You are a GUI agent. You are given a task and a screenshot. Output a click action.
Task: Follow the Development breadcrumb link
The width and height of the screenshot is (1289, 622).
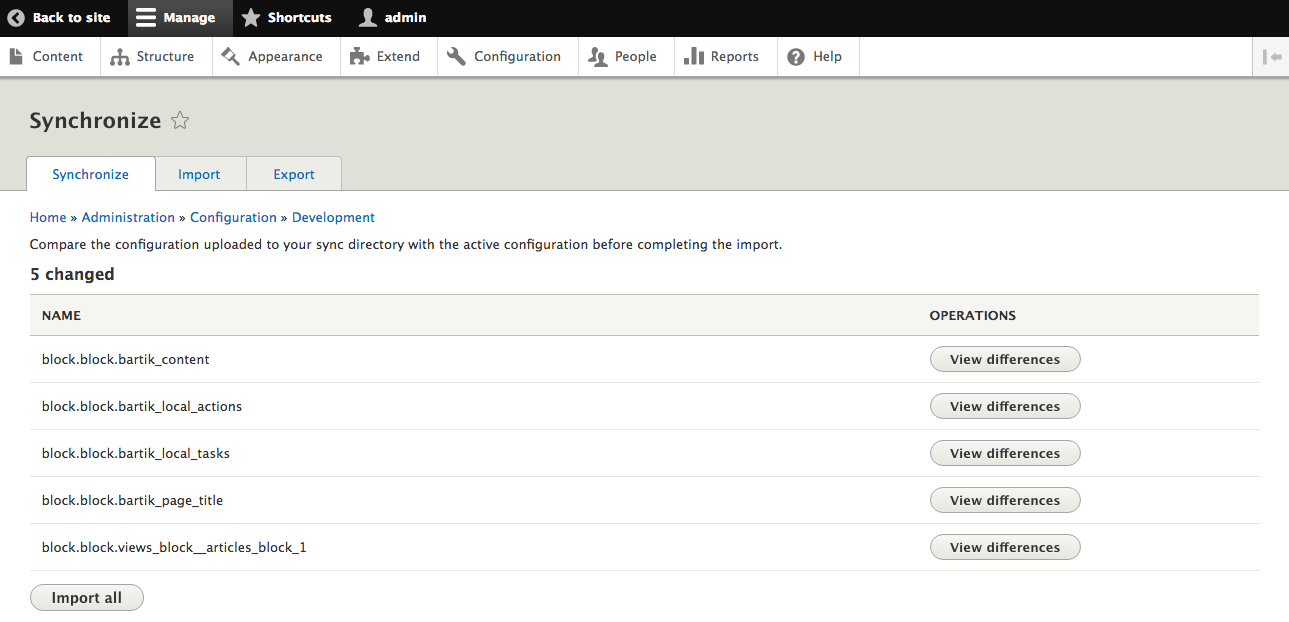[x=333, y=217]
